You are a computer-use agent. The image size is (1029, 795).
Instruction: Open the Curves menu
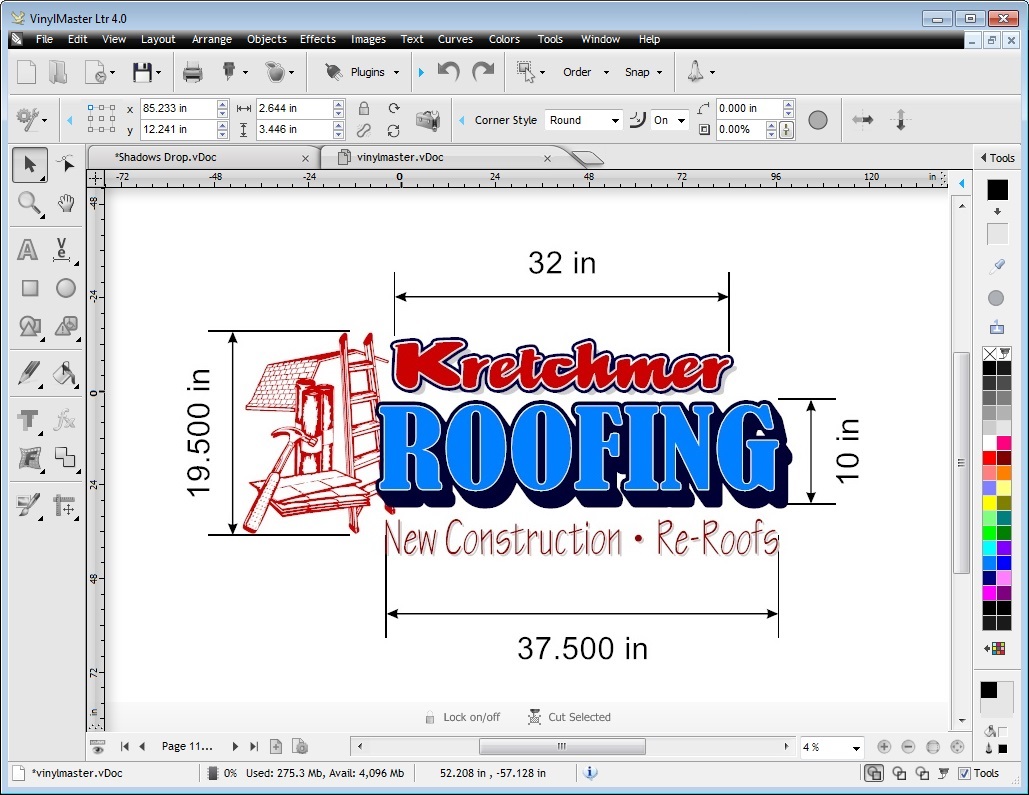(x=455, y=39)
